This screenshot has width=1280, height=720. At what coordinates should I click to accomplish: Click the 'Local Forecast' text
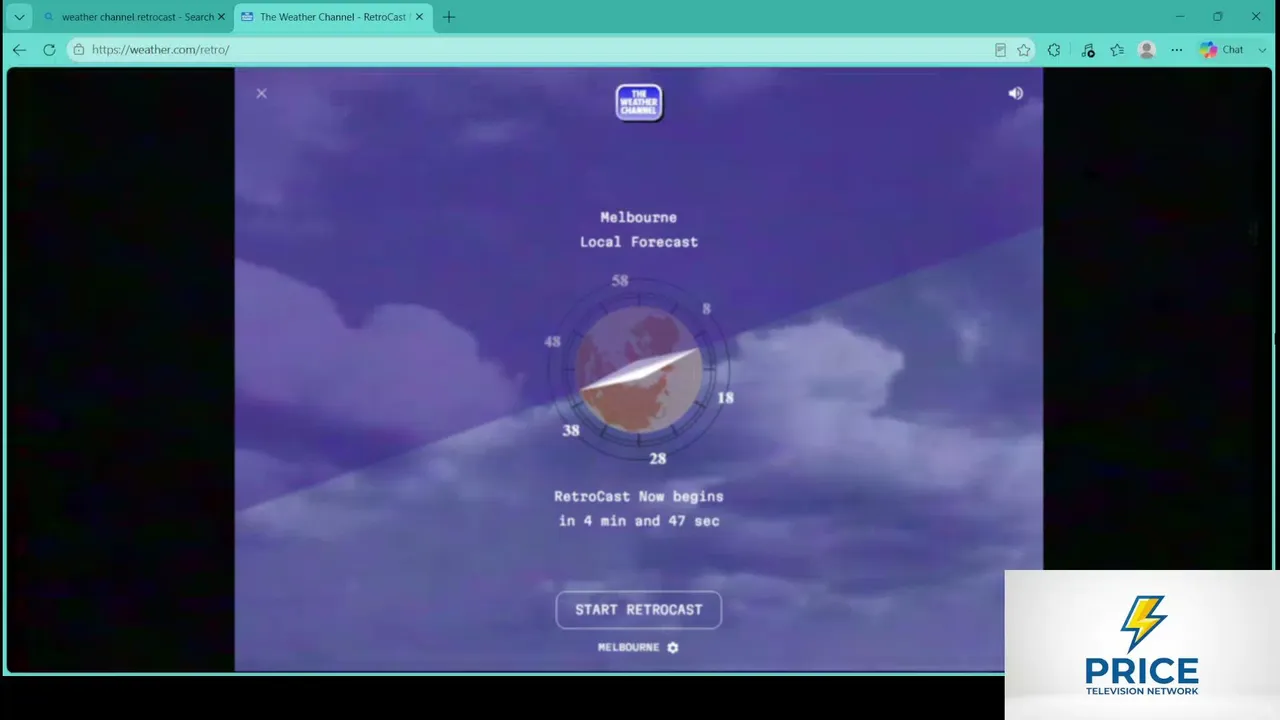639,242
